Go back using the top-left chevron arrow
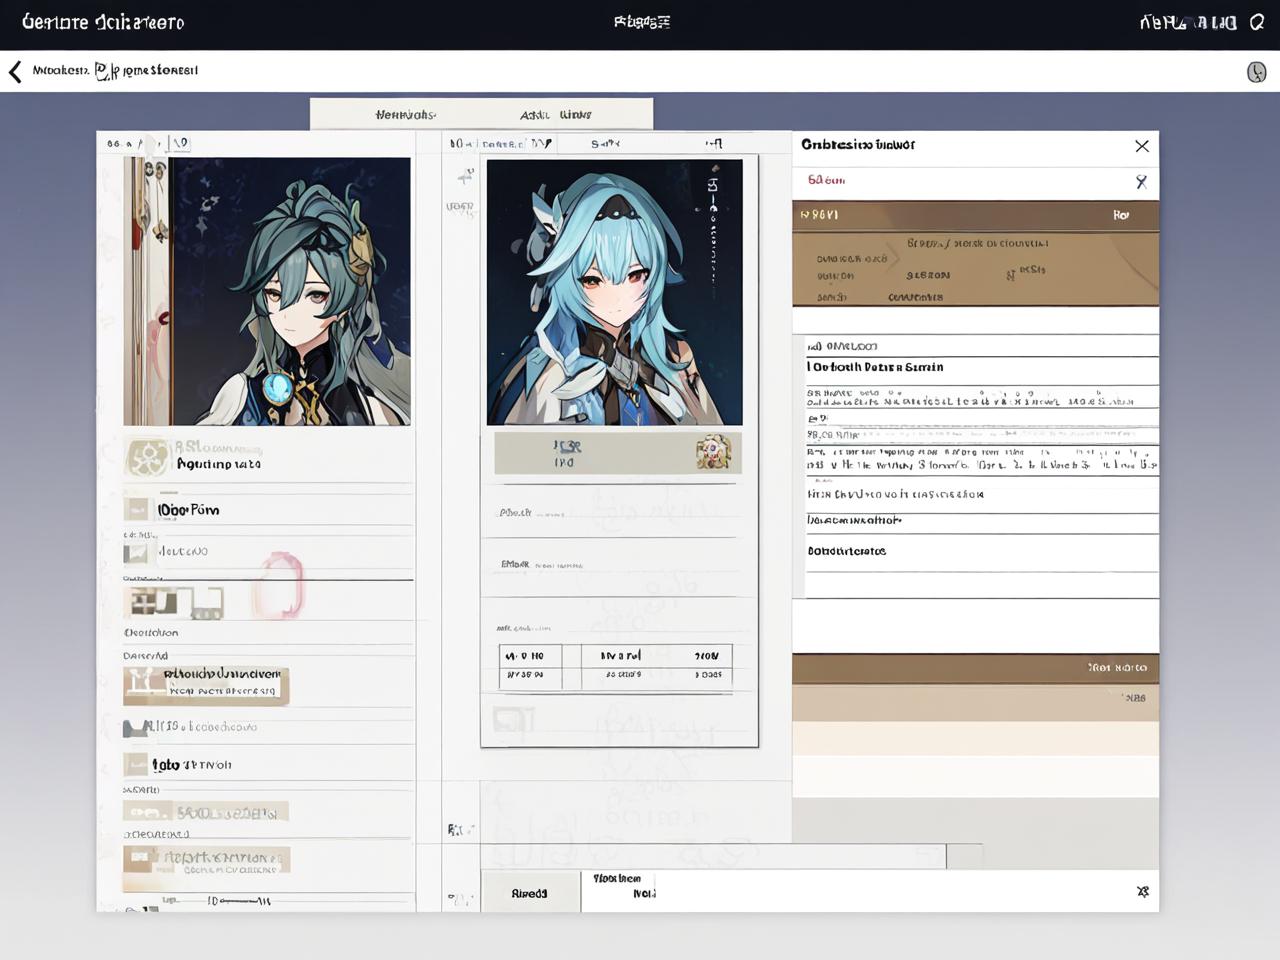The image size is (1280, 960). [15, 71]
